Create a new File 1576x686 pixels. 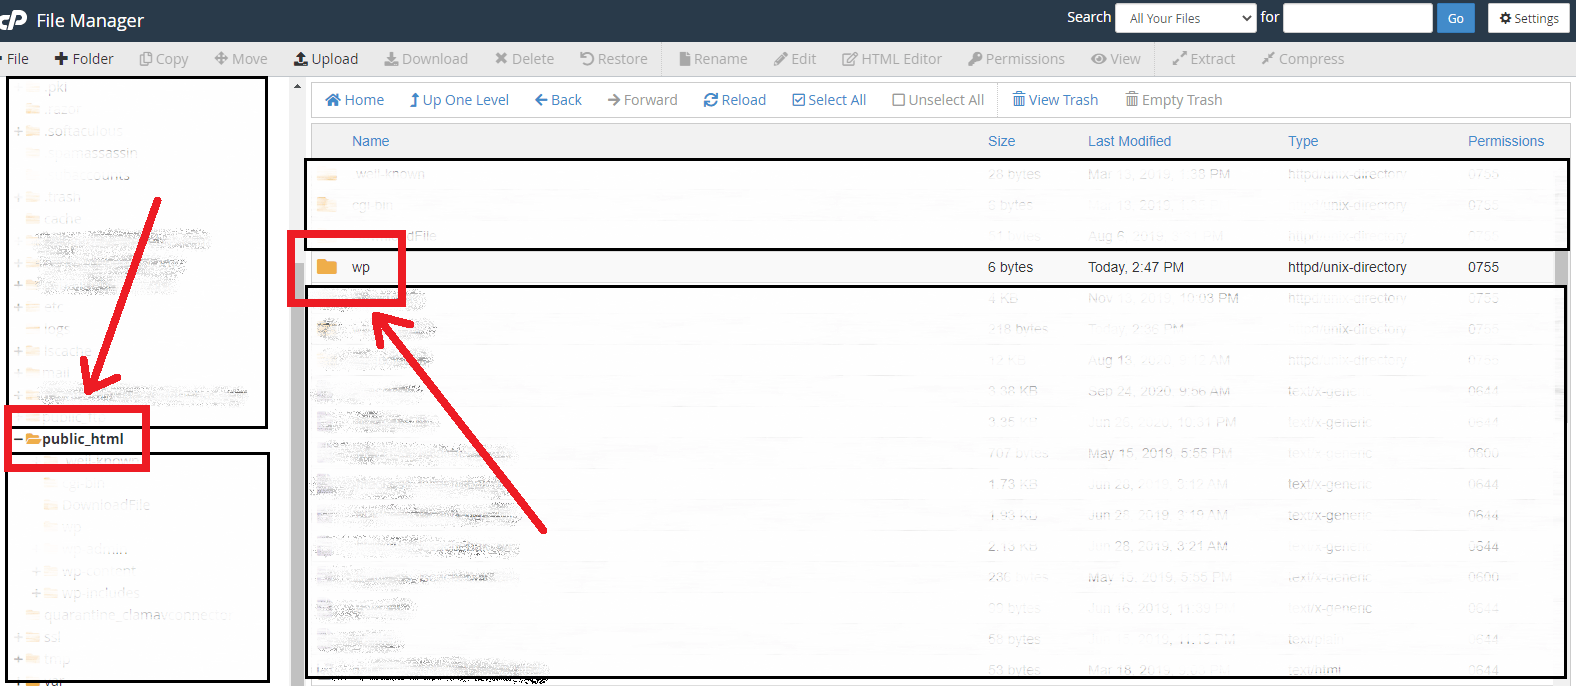pos(15,59)
